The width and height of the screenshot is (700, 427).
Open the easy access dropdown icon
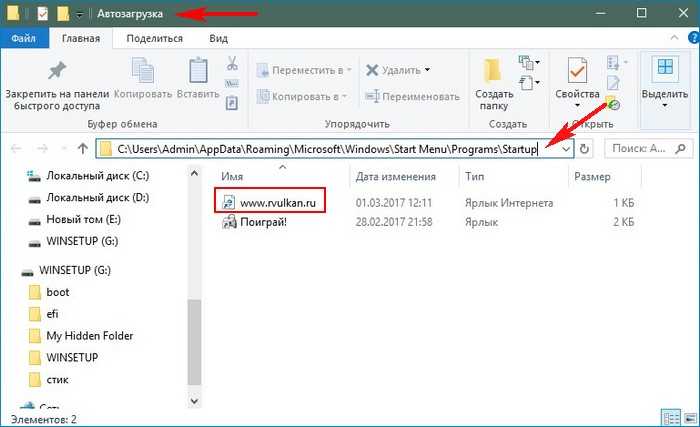click(x=529, y=83)
